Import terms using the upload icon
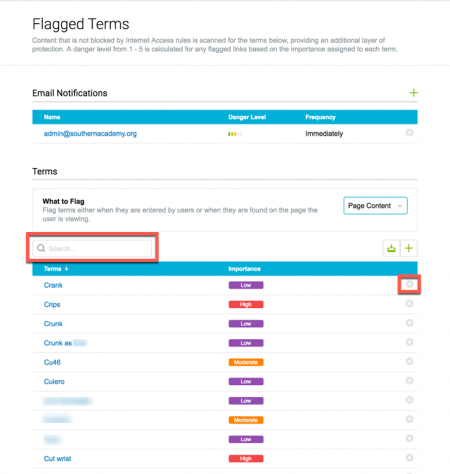Image resolution: width=450 pixels, height=474 pixels. [391, 248]
